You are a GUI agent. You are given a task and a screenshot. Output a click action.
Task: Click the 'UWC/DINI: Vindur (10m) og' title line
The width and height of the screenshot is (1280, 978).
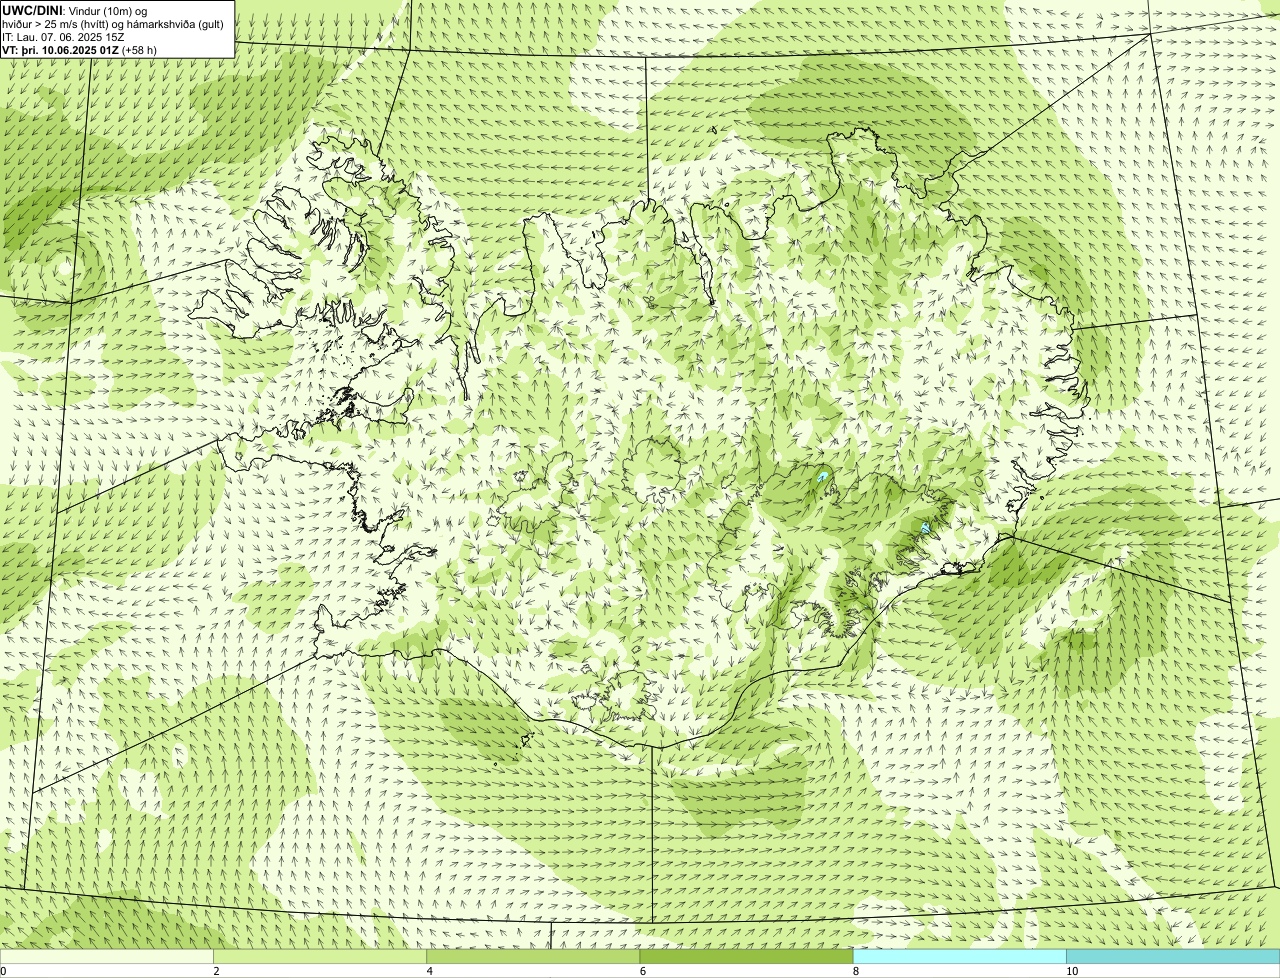tap(75, 10)
